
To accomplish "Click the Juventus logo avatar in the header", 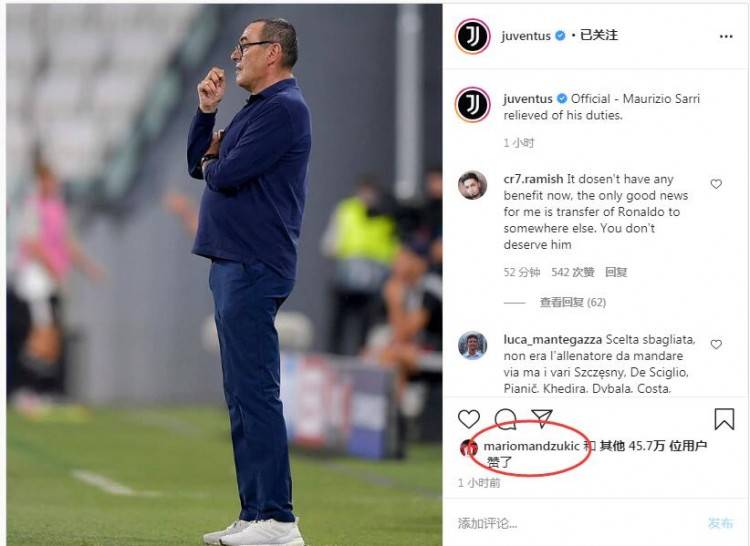I will [473, 36].
